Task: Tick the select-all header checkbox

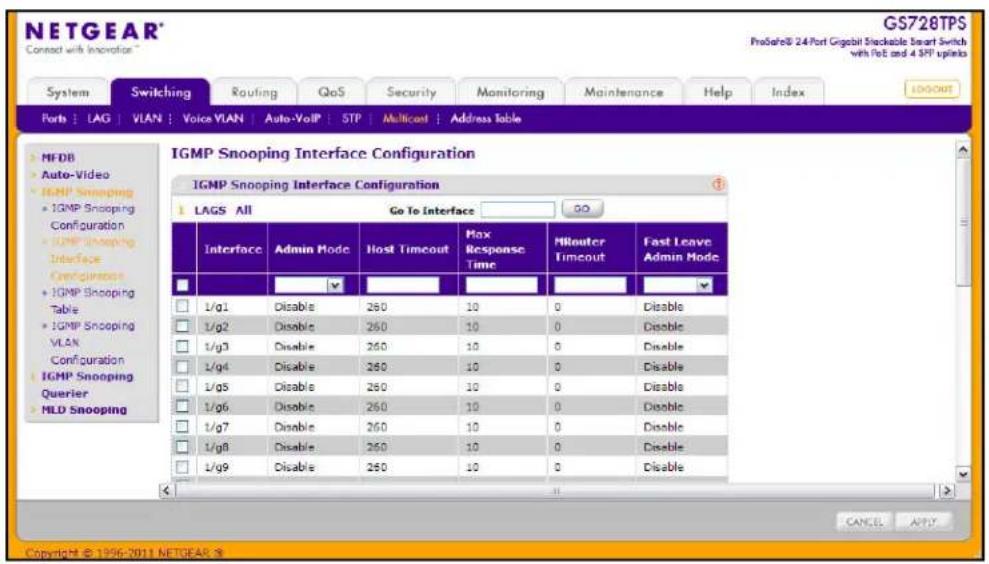Action: [182, 285]
